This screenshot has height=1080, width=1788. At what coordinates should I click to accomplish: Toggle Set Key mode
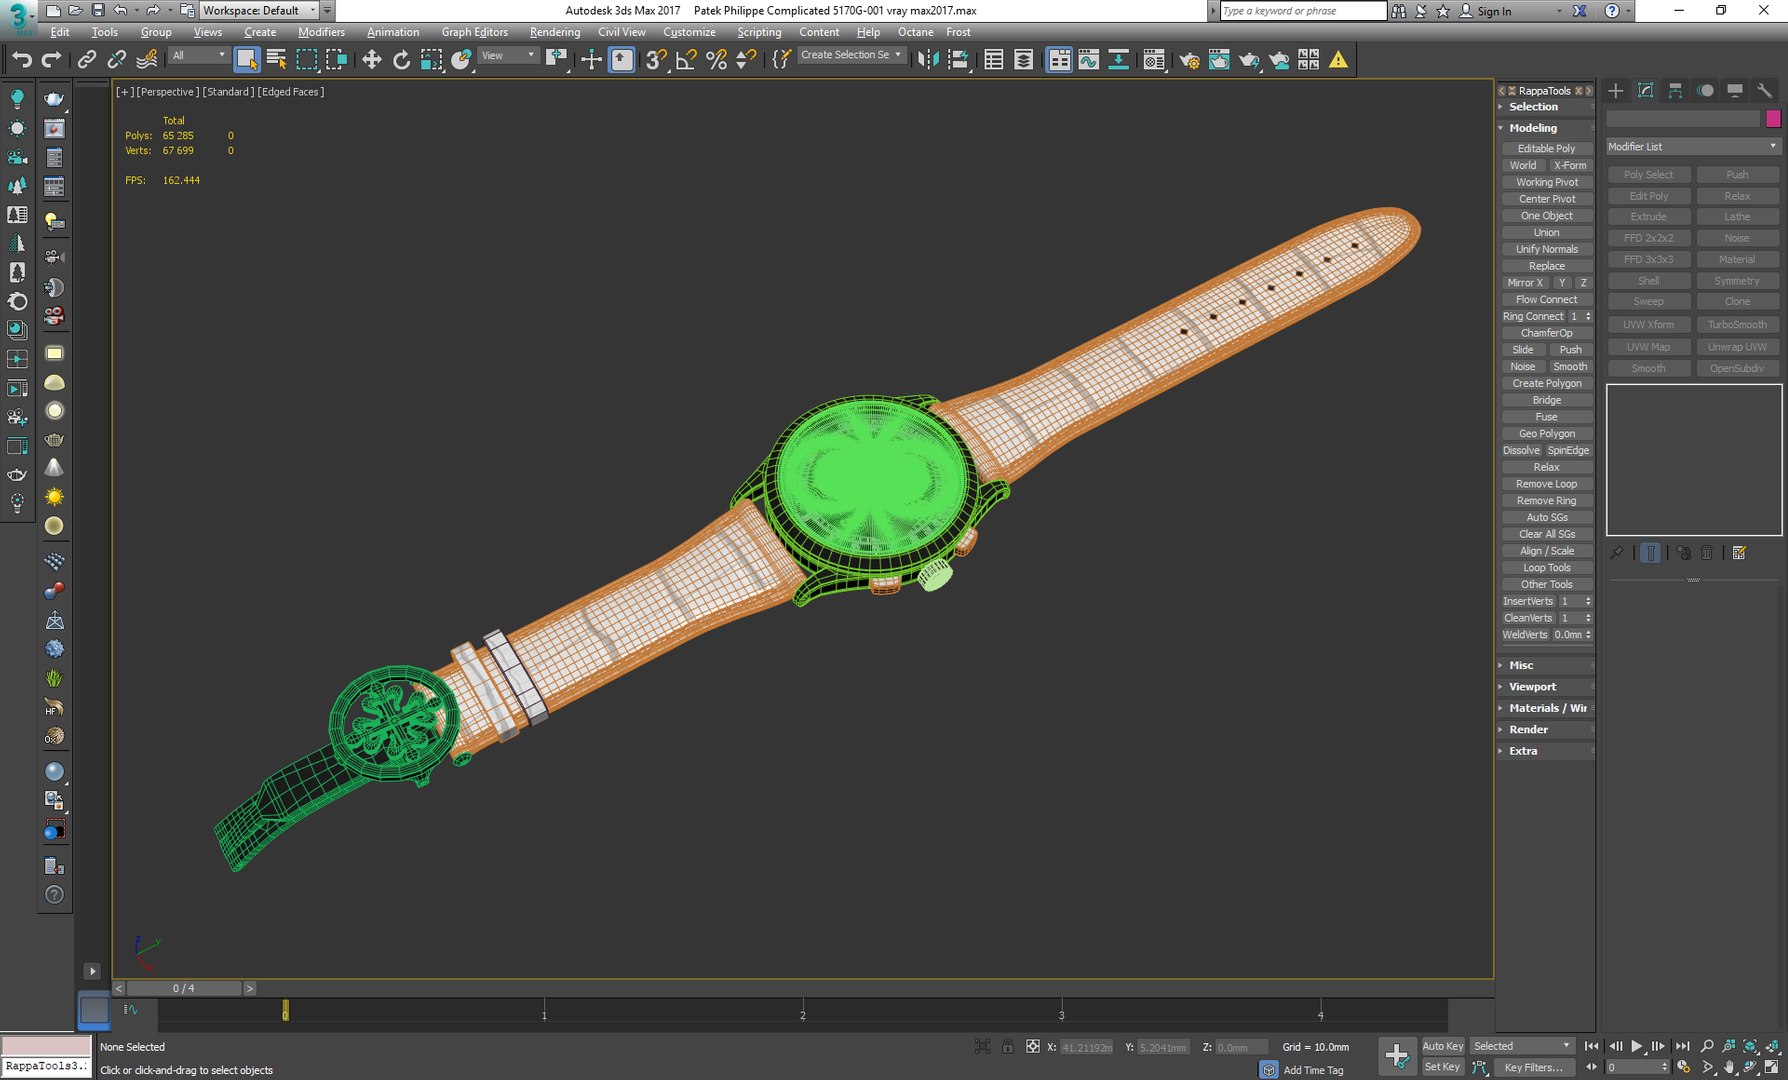[1442, 1067]
